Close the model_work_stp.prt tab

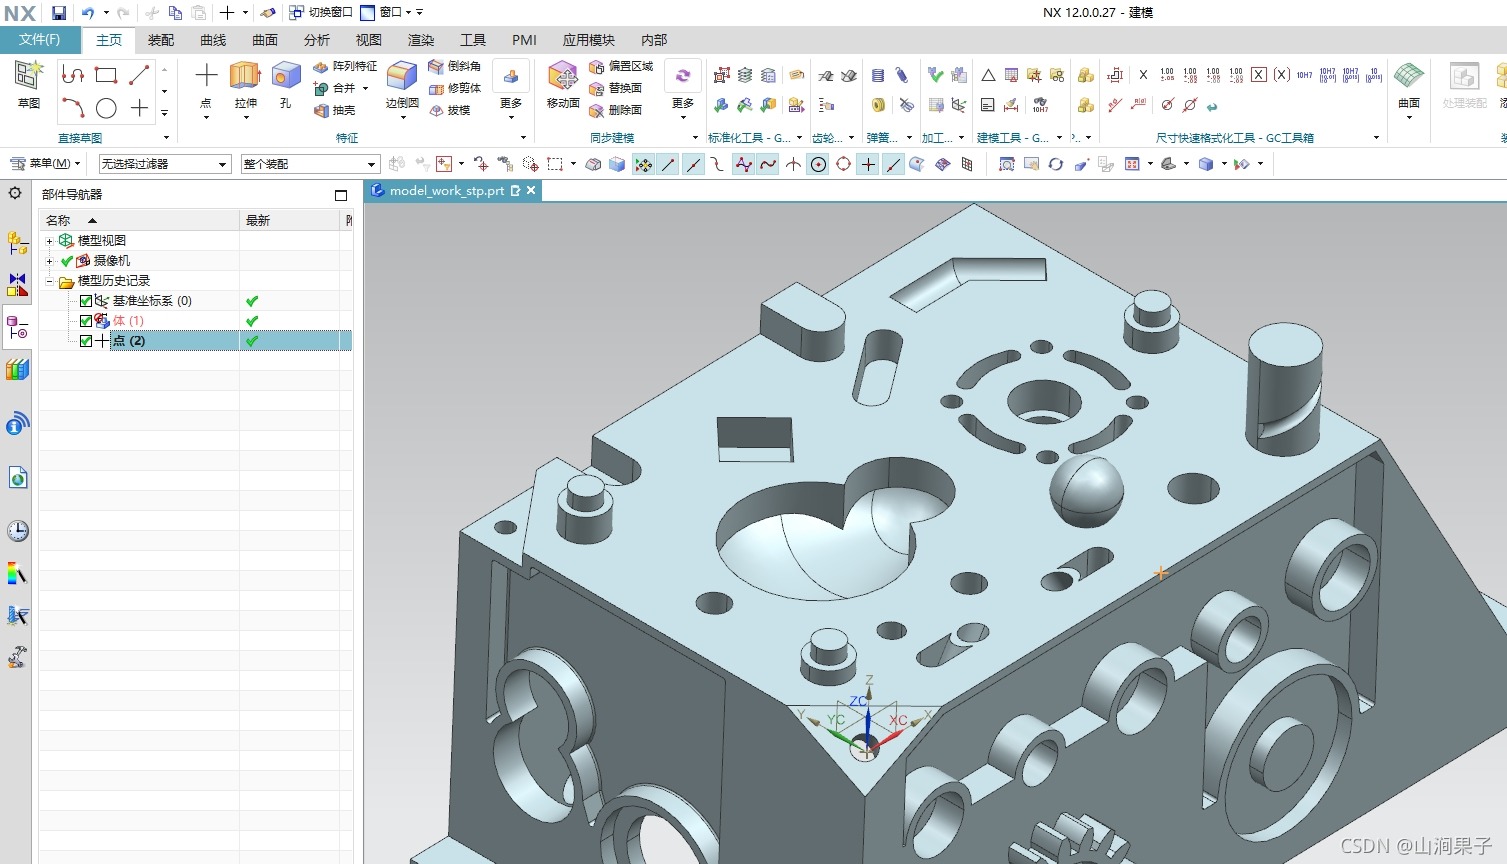(531, 190)
